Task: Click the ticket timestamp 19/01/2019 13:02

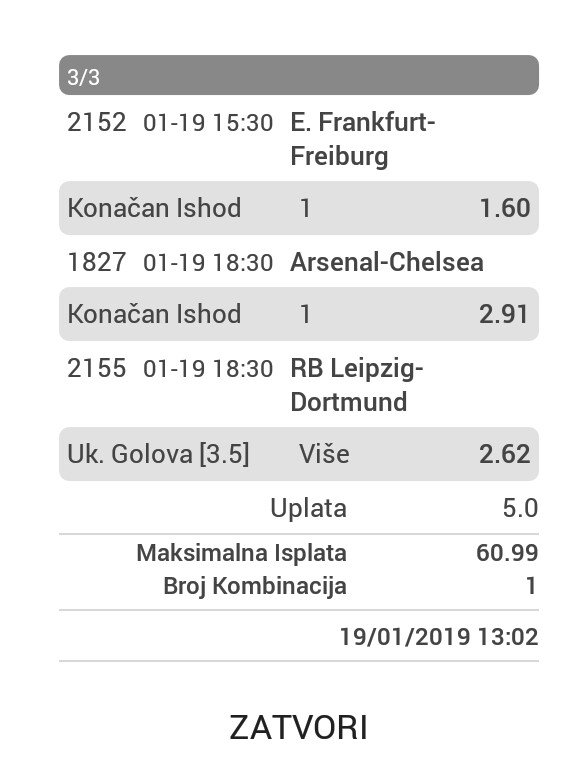Action: 439,636
